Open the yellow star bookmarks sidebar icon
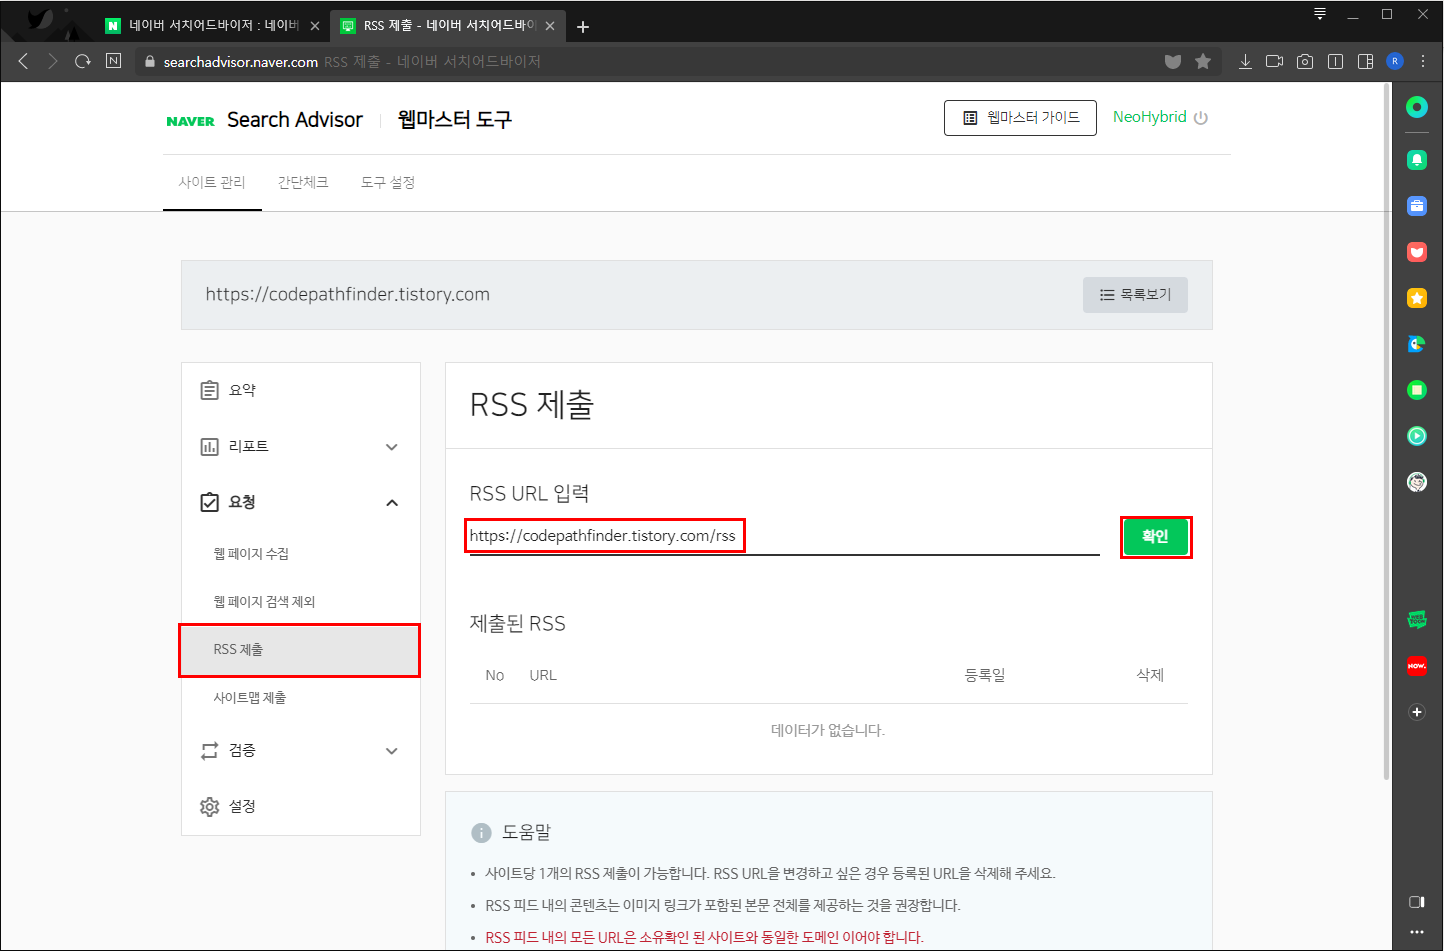Viewport: 1444px width, 951px height. coord(1417,298)
